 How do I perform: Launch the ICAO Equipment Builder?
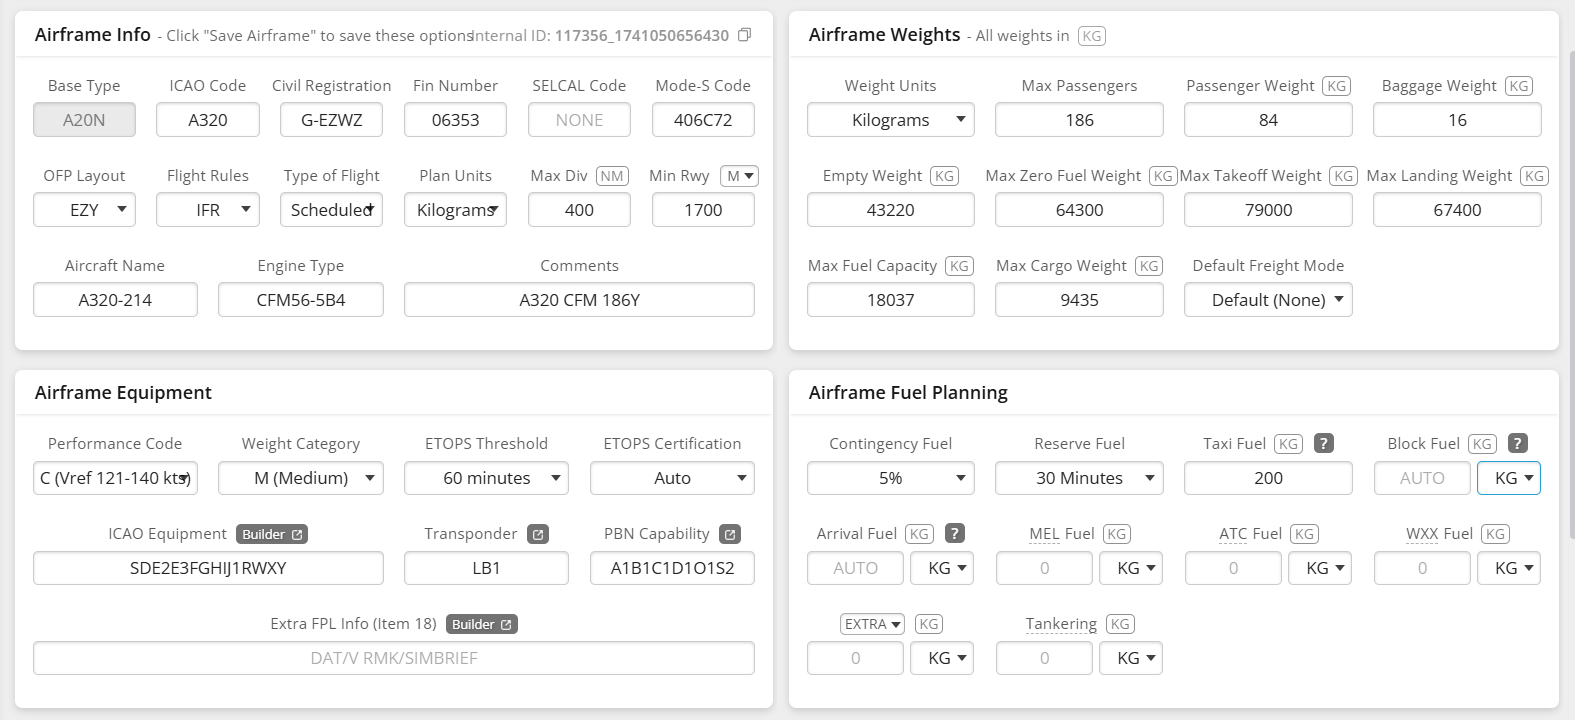click(272, 534)
